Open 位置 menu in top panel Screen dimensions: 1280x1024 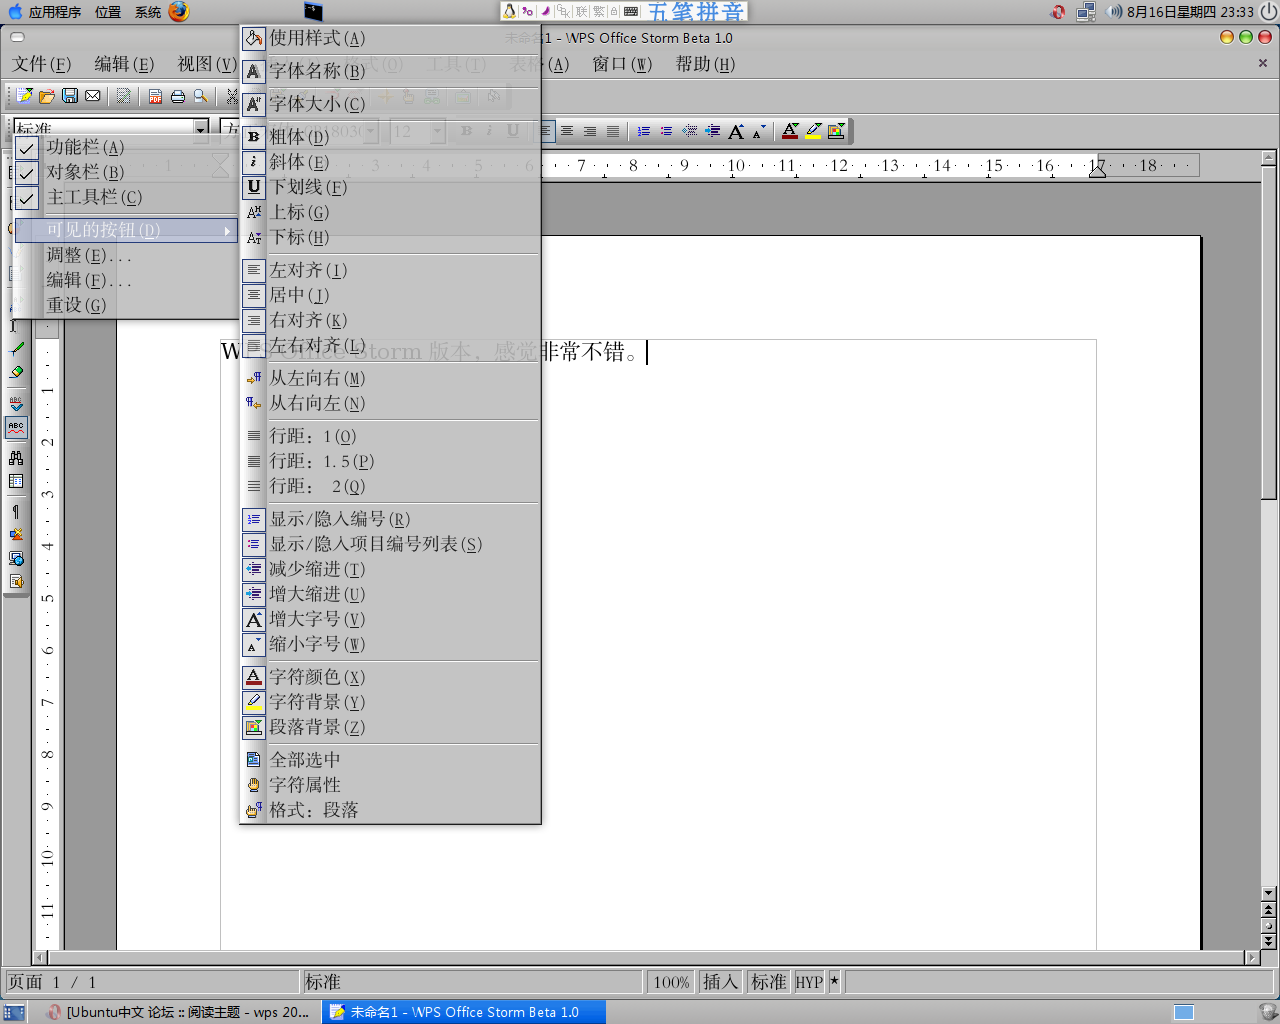(108, 12)
